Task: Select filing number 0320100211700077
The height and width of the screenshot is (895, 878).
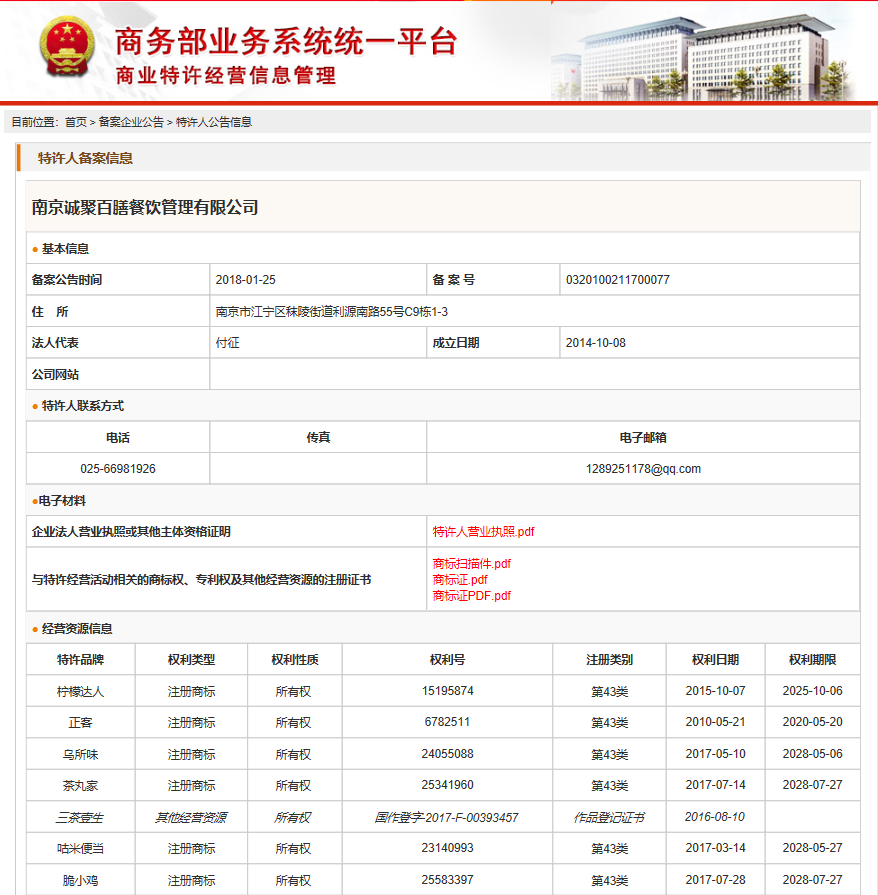Action: coord(618,280)
